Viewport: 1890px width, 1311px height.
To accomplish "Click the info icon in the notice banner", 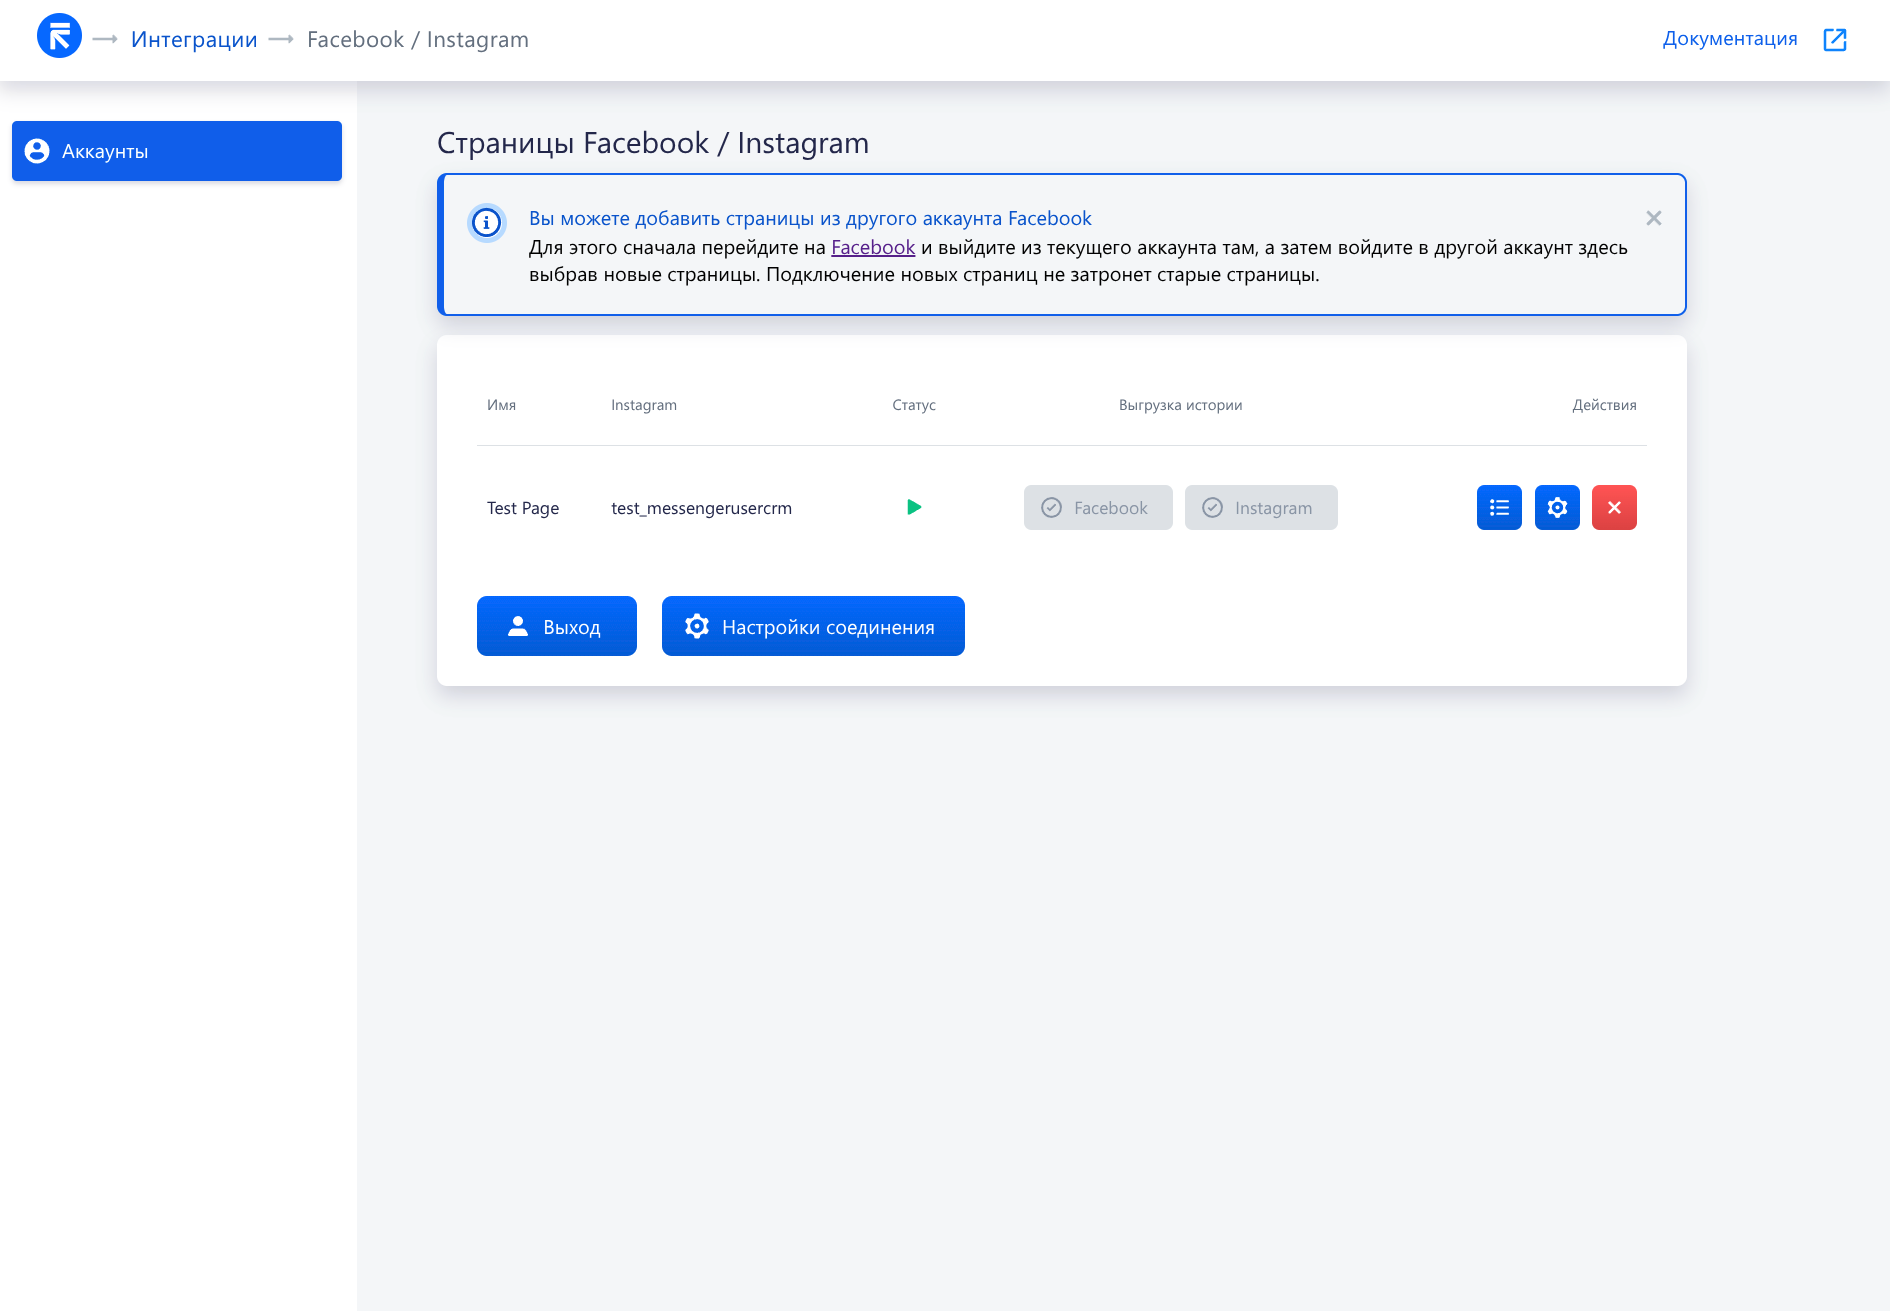I will pos(487,222).
